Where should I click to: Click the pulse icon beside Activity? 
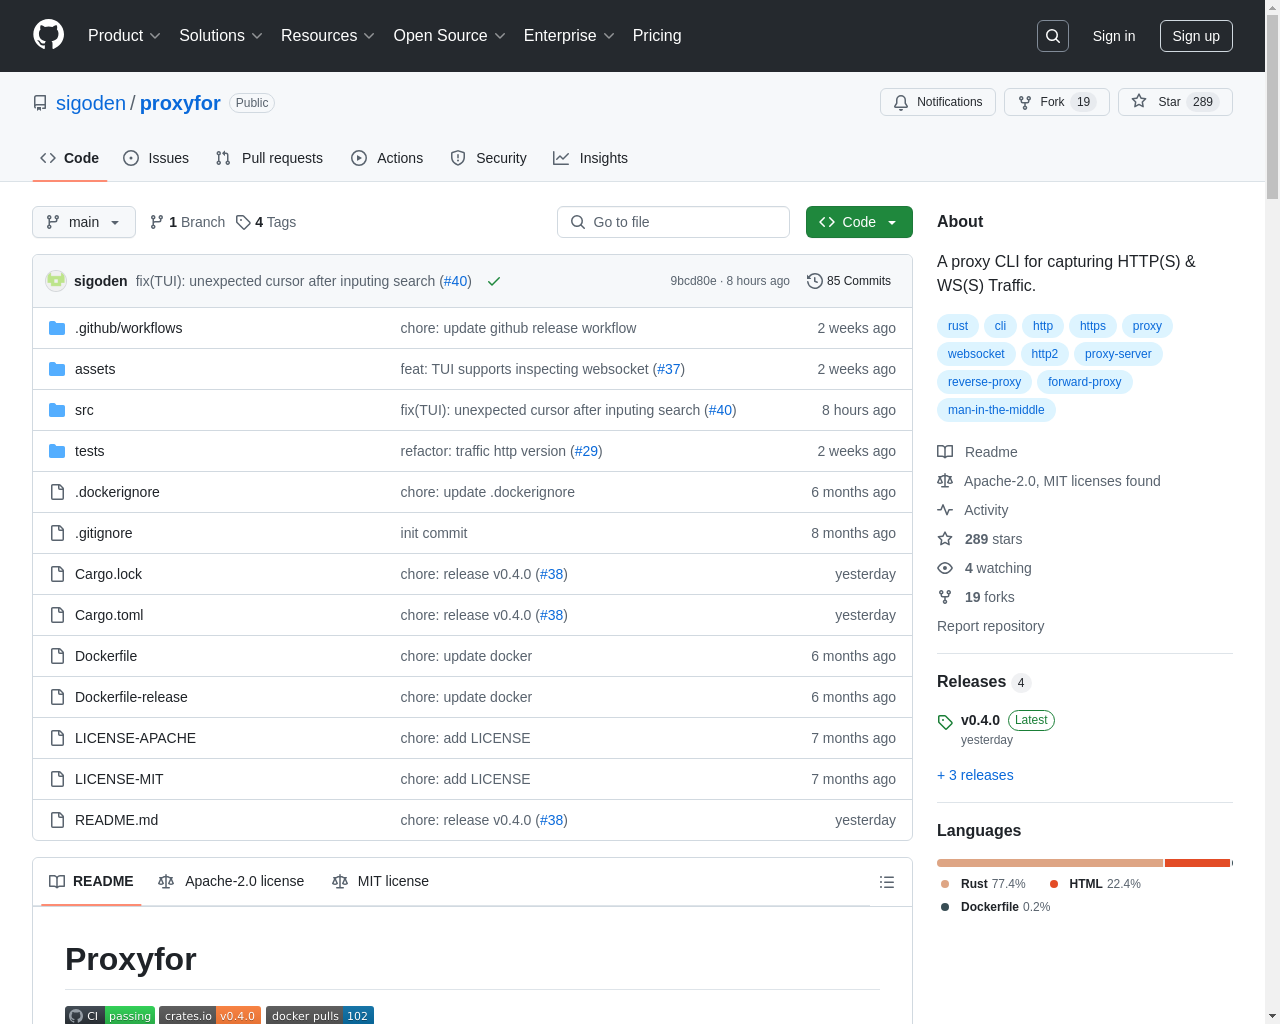point(945,510)
